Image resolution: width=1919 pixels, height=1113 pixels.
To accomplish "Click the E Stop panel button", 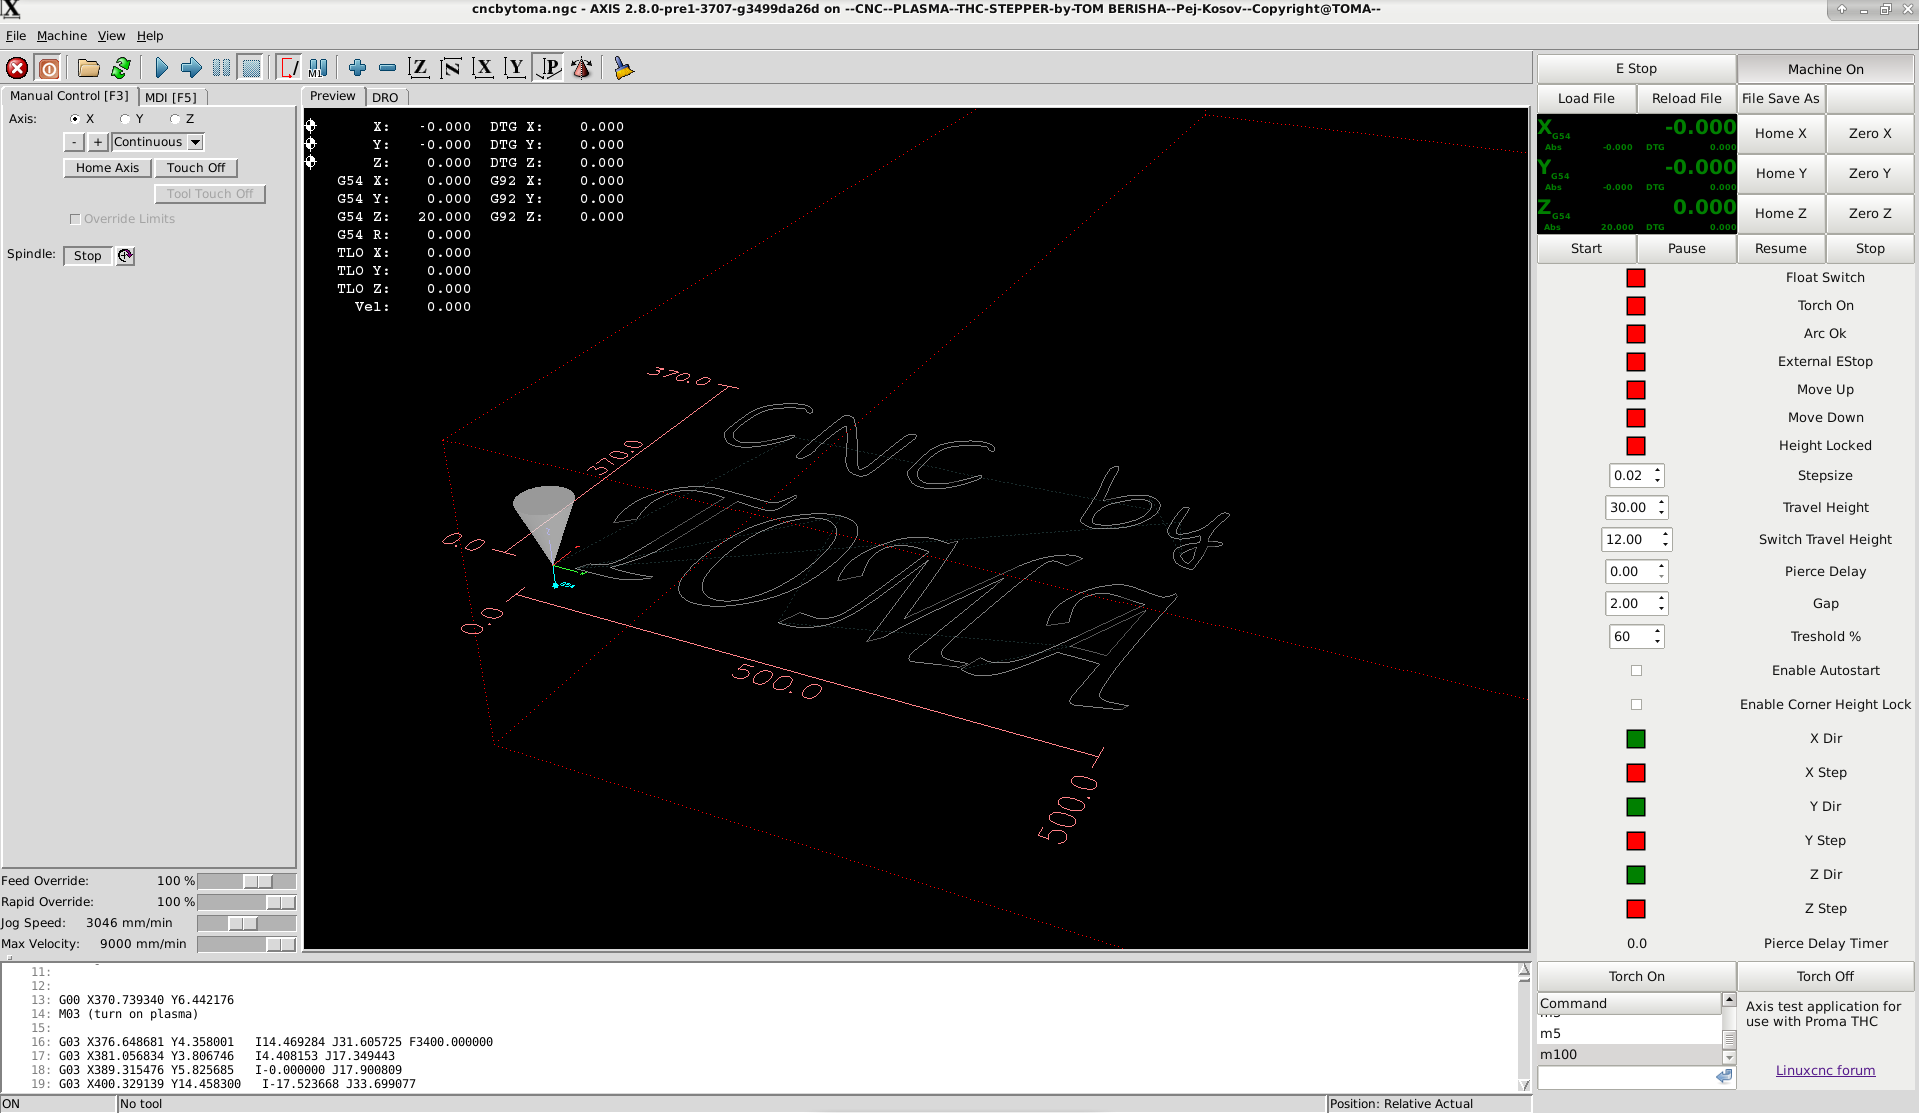I will [1636, 68].
